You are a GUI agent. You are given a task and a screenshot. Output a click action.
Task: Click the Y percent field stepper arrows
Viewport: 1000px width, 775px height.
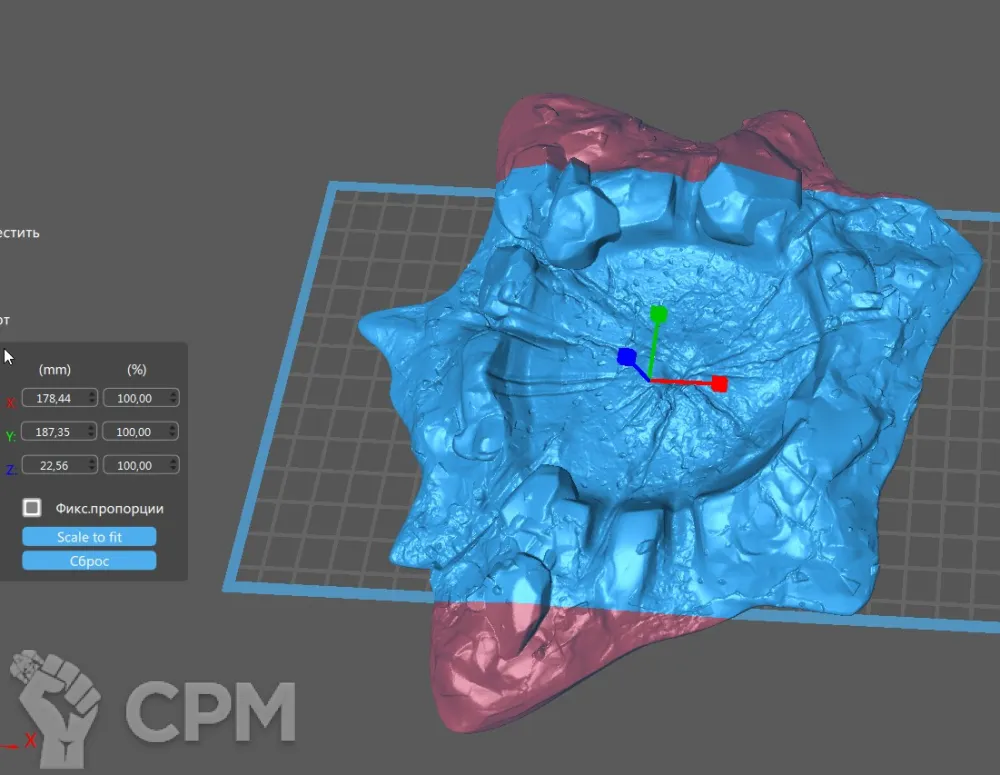tap(174, 432)
